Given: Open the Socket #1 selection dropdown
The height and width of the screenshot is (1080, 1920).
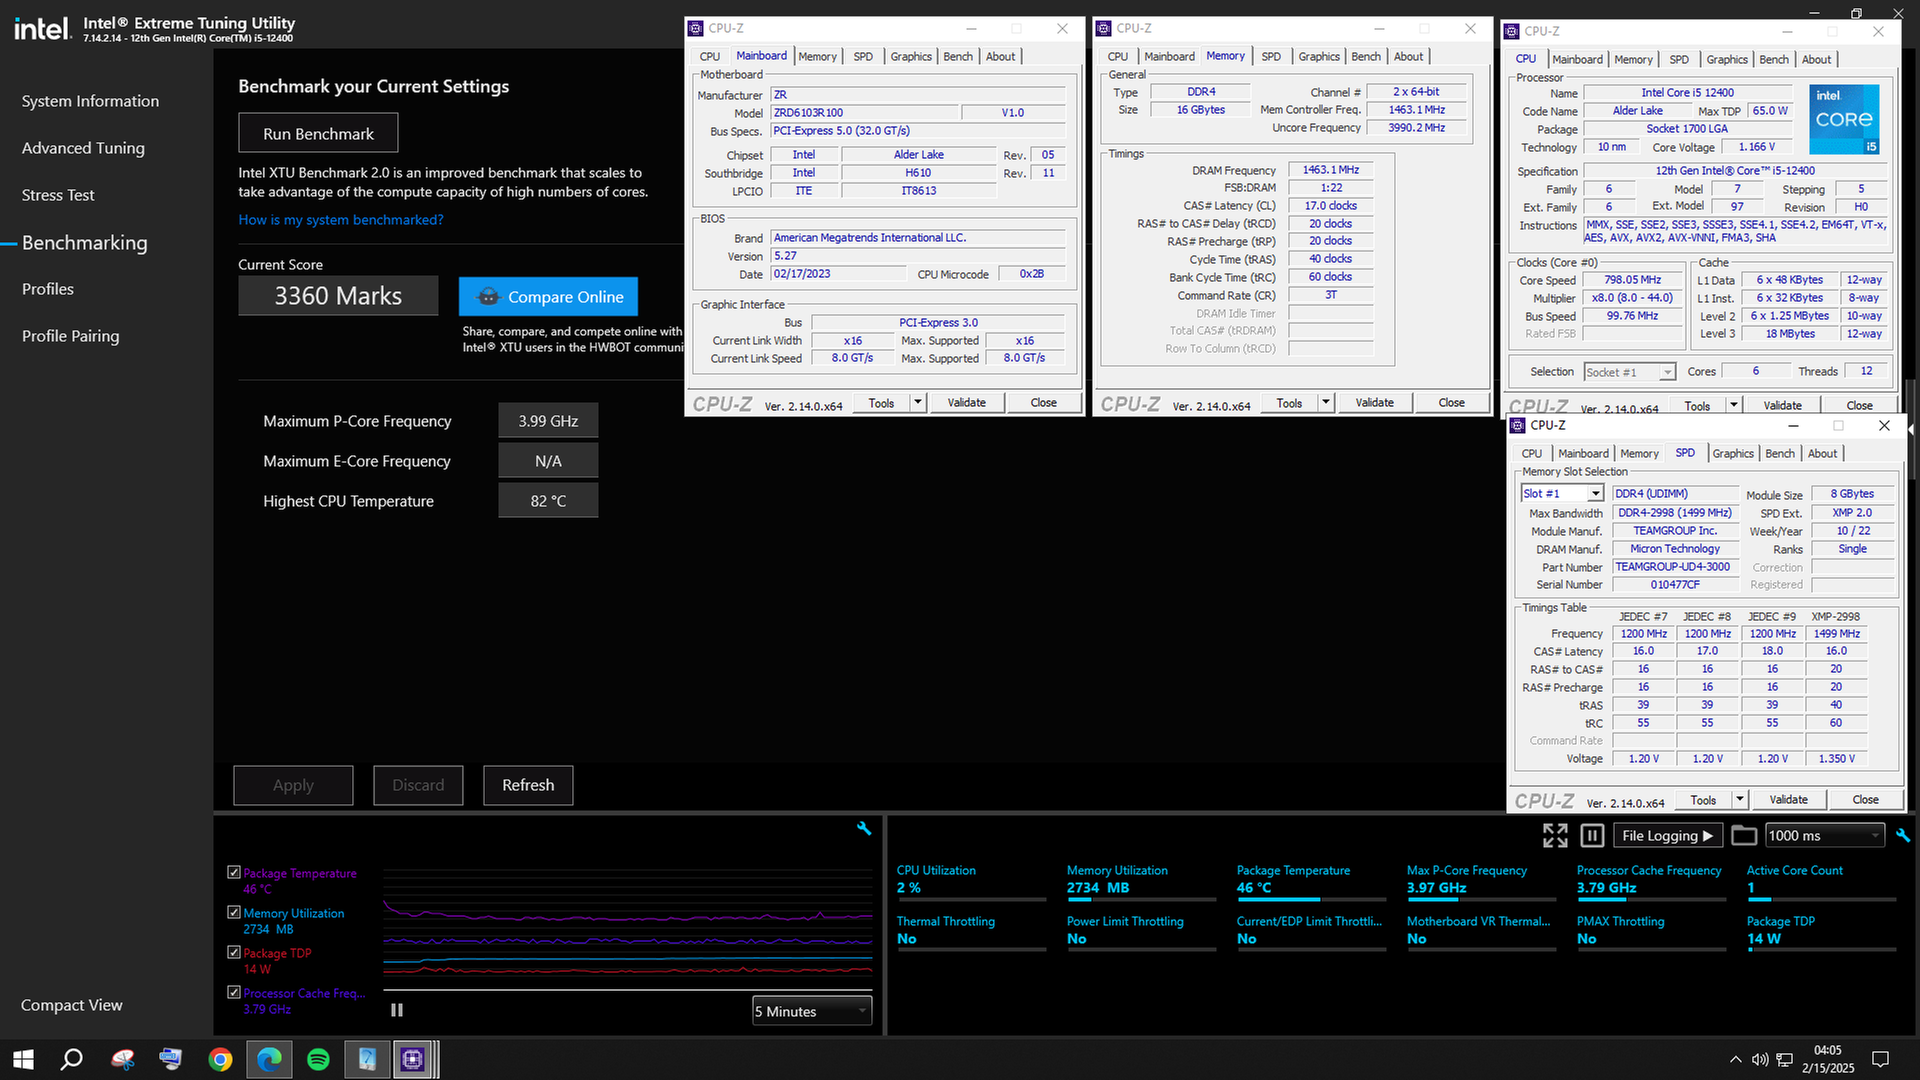Looking at the screenshot, I should click(1630, 372).
